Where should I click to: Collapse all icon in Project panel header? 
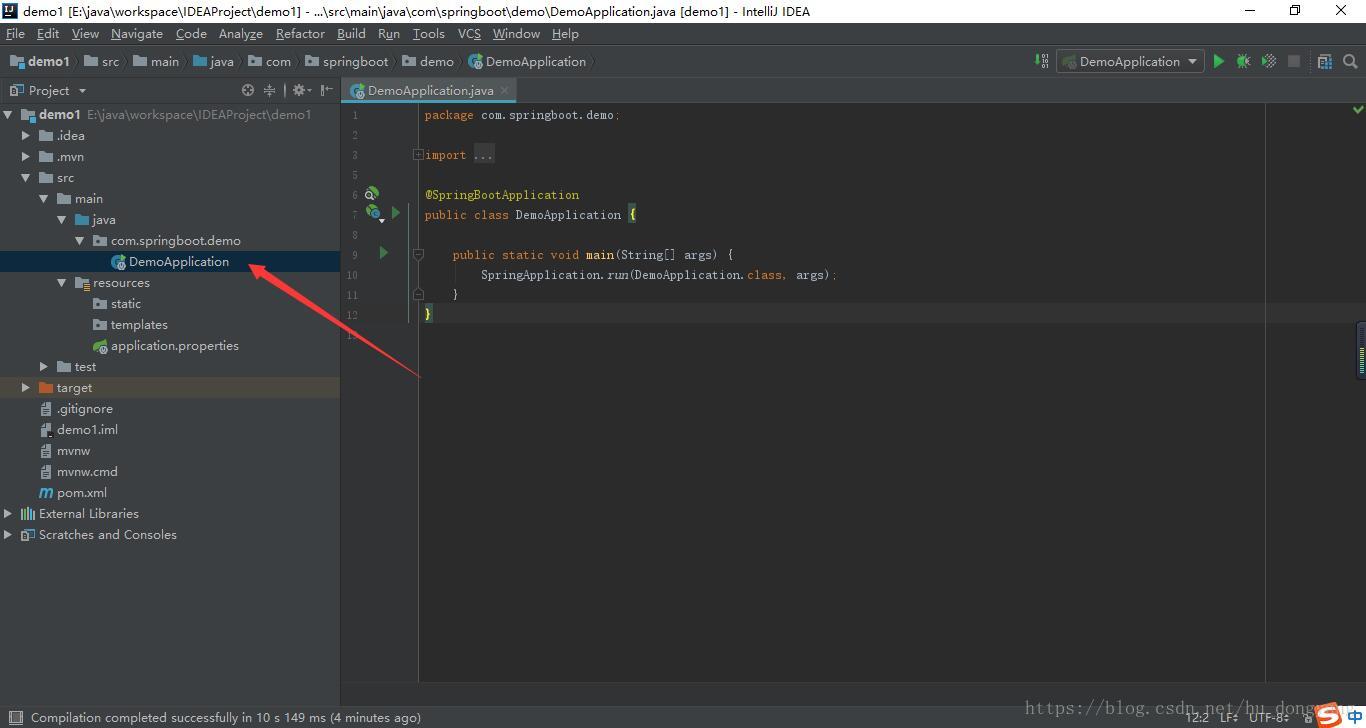pyautogui.click(x=269, y=90)
